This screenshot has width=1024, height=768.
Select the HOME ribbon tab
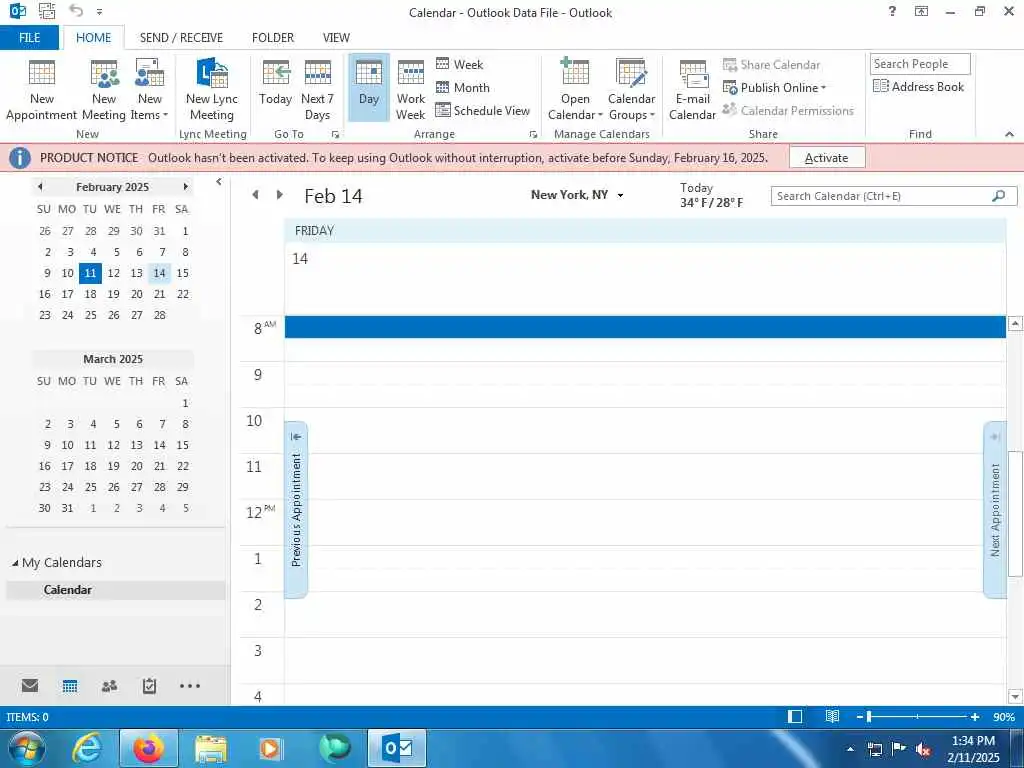click(x=93, y=38)
